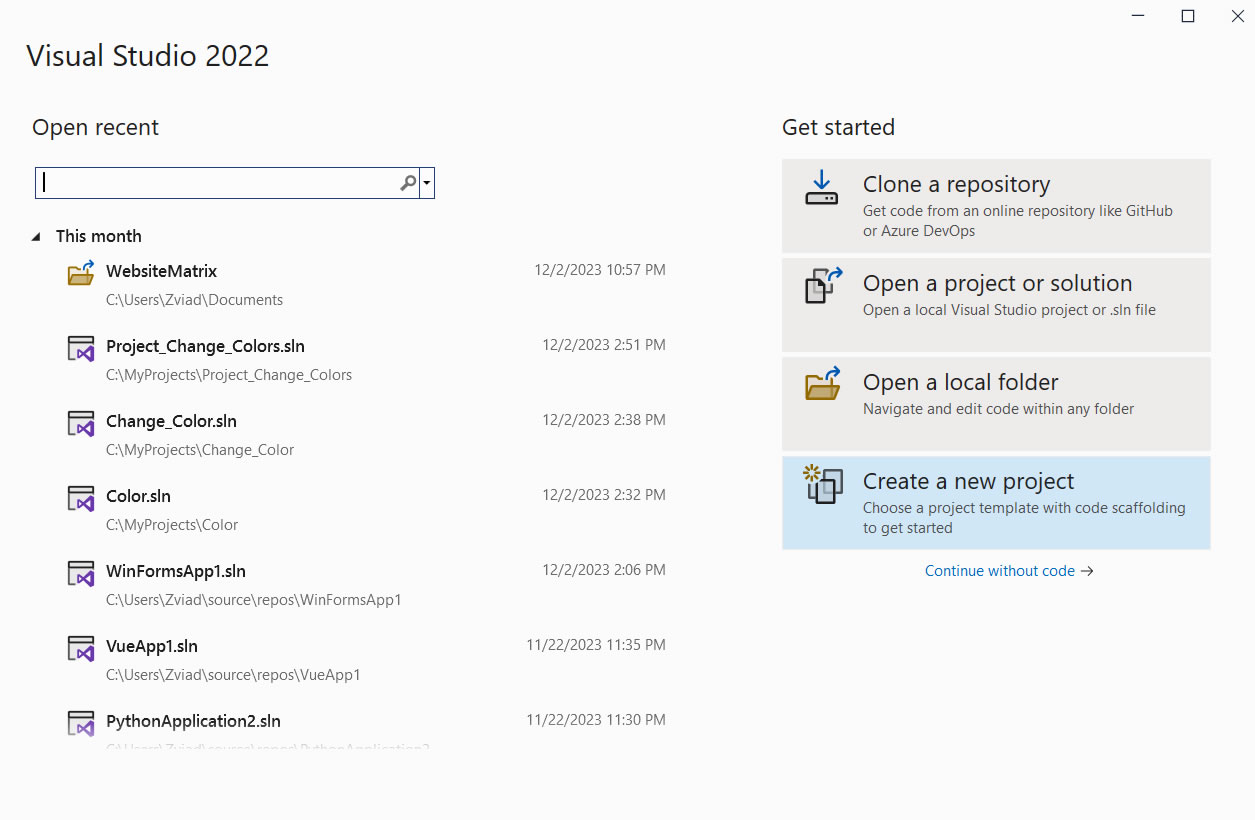Viewport: 1255px width, 820px height.
Task: Collapse the This month group
Action: pyautogui.click(x=37, y=237)
